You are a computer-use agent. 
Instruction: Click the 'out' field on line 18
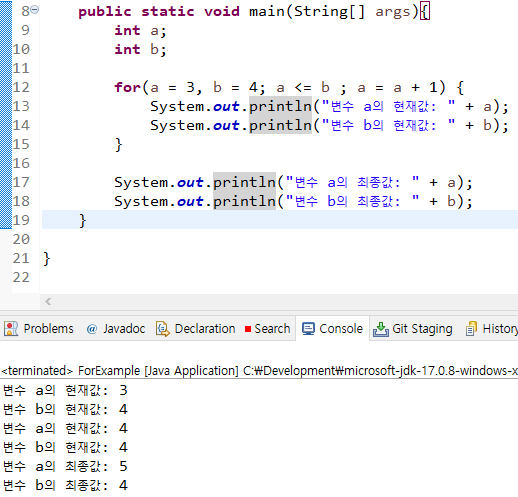(190, 201)
